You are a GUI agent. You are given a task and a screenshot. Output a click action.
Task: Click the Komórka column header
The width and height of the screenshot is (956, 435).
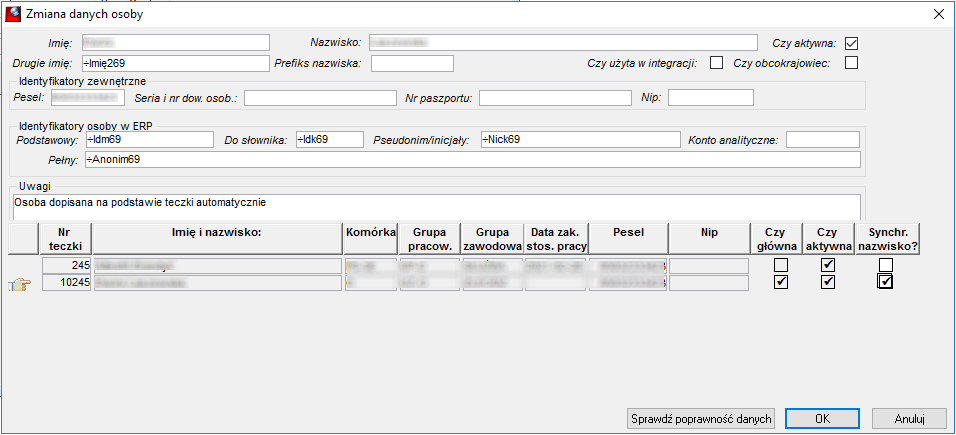click(371, 239)
